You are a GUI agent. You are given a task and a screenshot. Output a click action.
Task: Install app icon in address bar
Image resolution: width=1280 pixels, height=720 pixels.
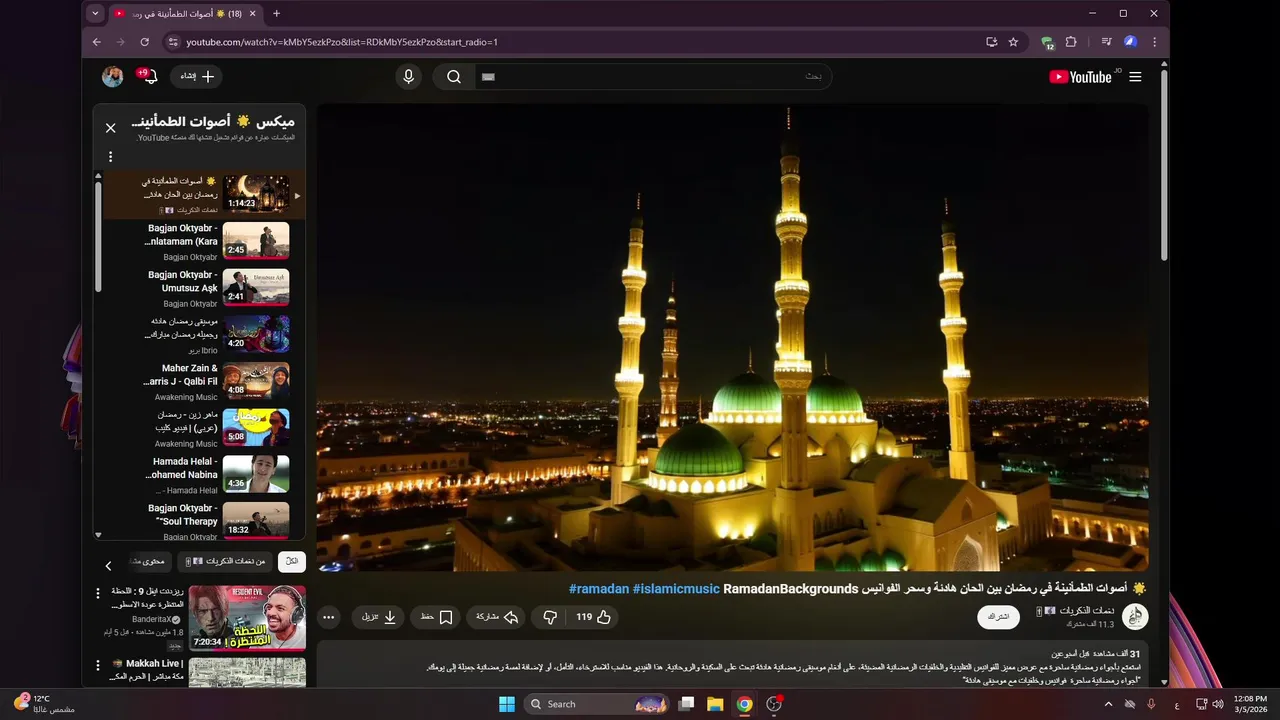point(991,42)
